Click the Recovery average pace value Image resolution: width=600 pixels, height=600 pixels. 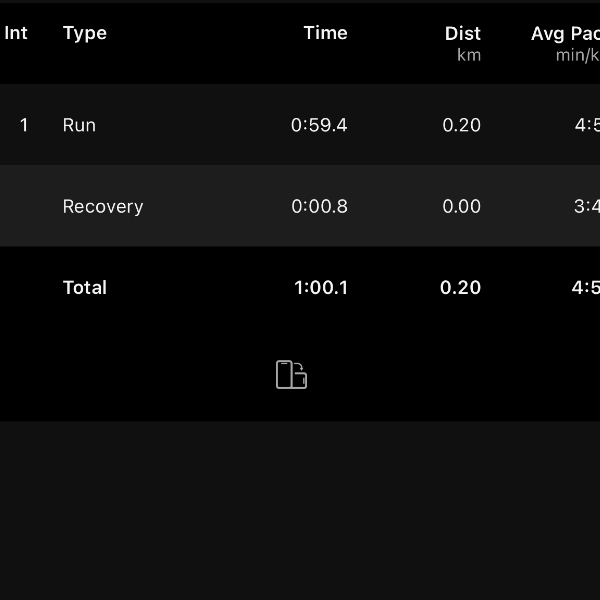click(587, 206)
